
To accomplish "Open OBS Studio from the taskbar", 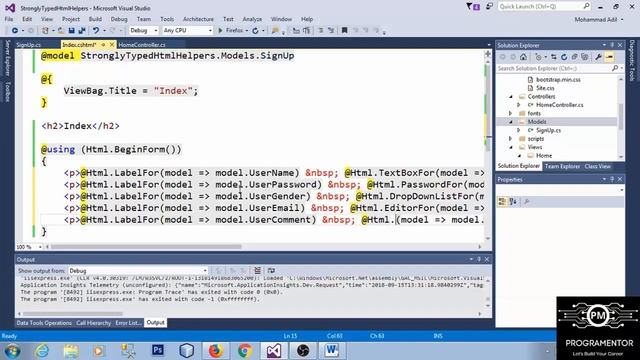I will pos(303,351).
